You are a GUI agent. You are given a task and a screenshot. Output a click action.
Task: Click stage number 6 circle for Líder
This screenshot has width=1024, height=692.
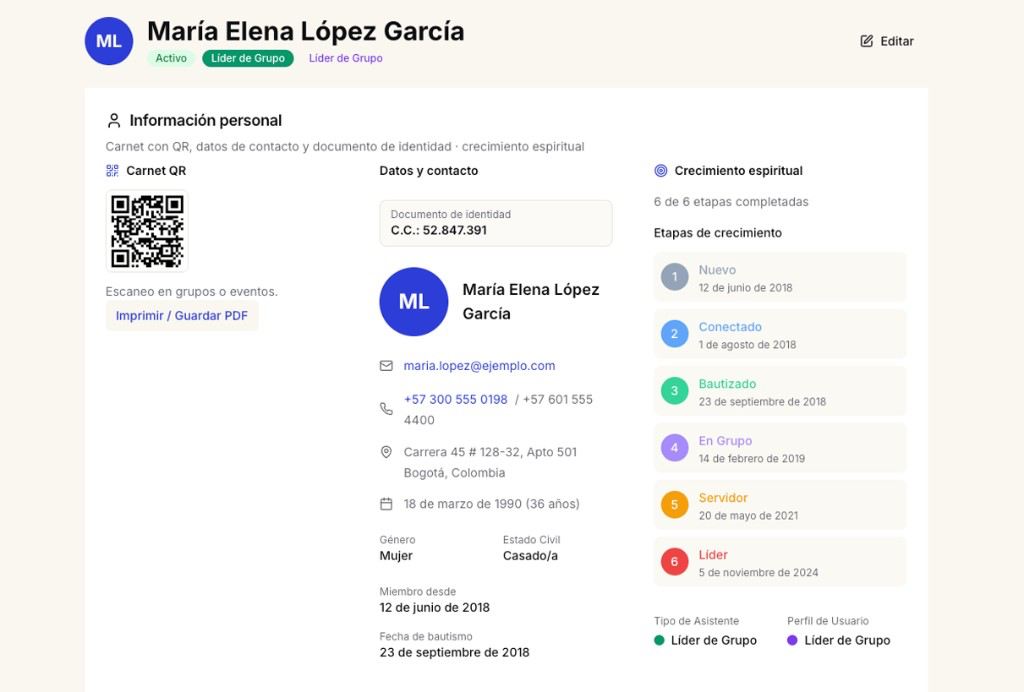(675, 561)
